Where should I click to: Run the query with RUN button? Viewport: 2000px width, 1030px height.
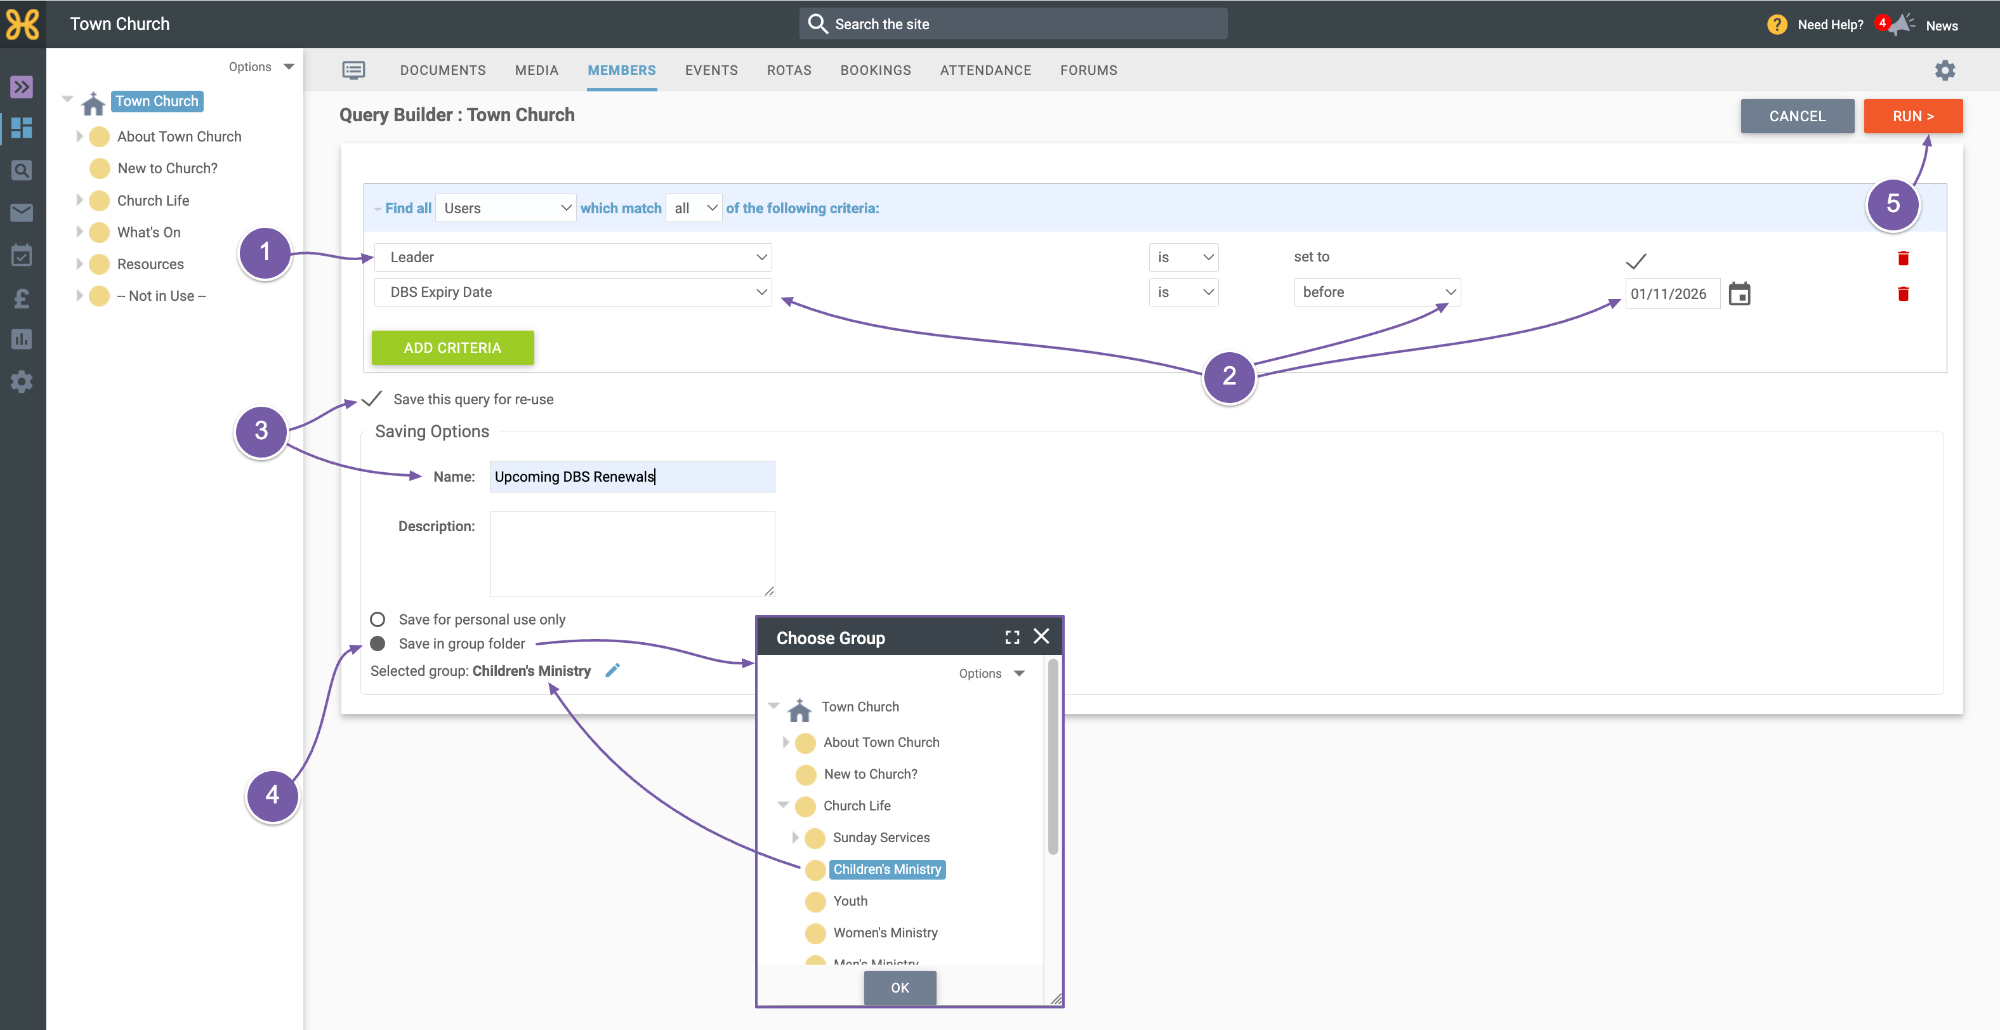click(1913, 116)
